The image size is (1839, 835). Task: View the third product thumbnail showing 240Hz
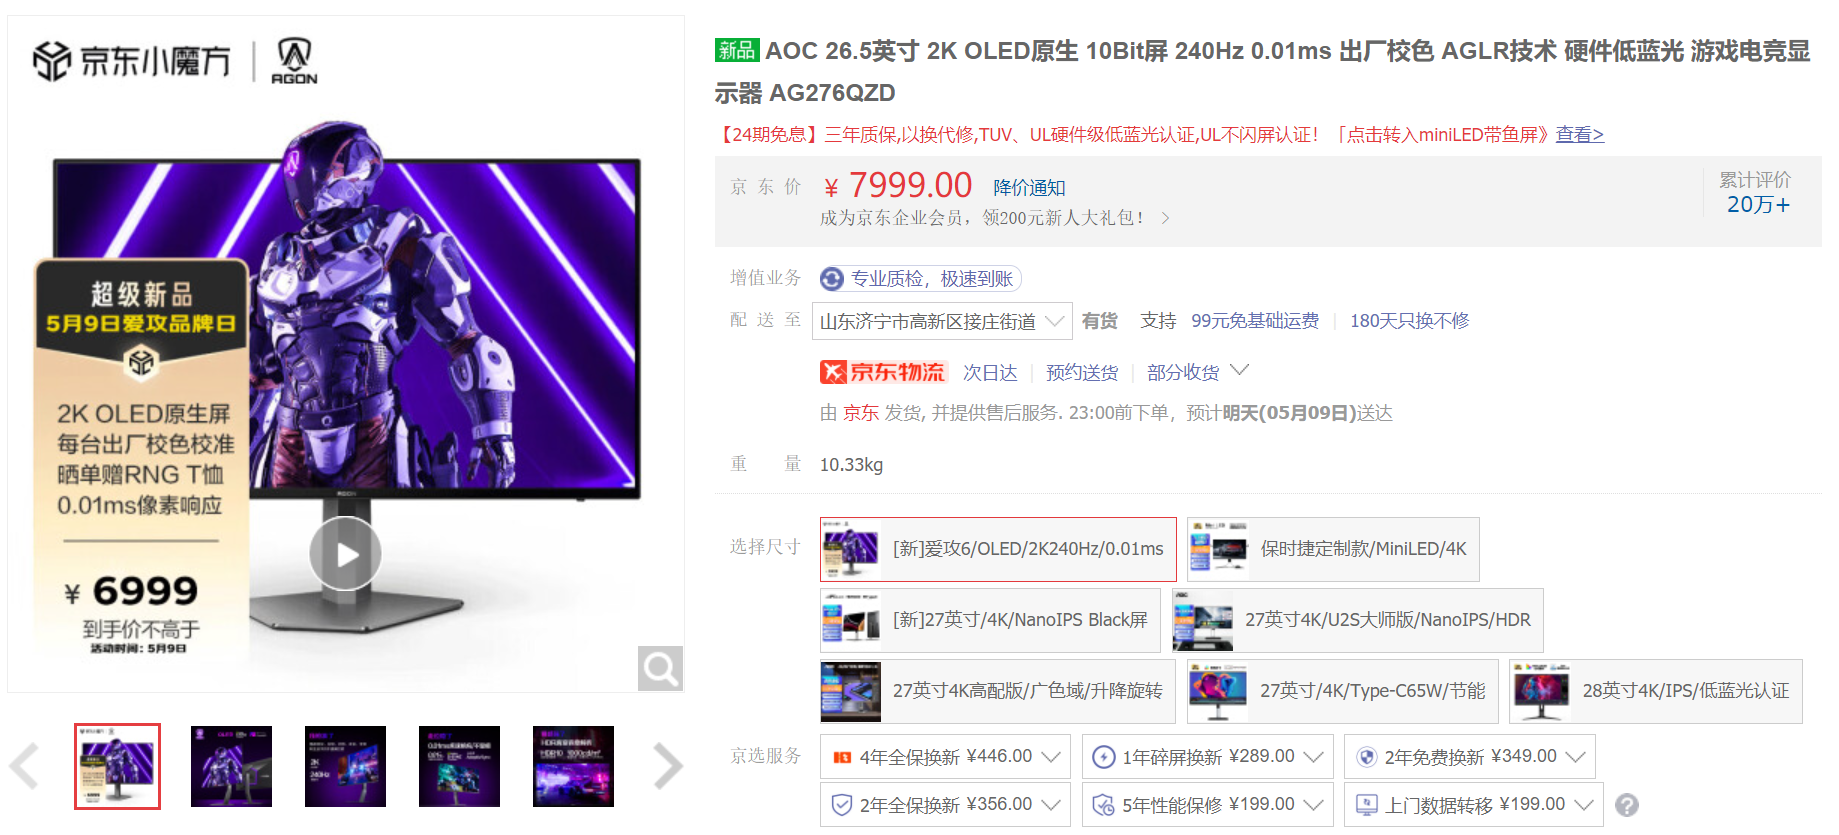pos(345,766)
